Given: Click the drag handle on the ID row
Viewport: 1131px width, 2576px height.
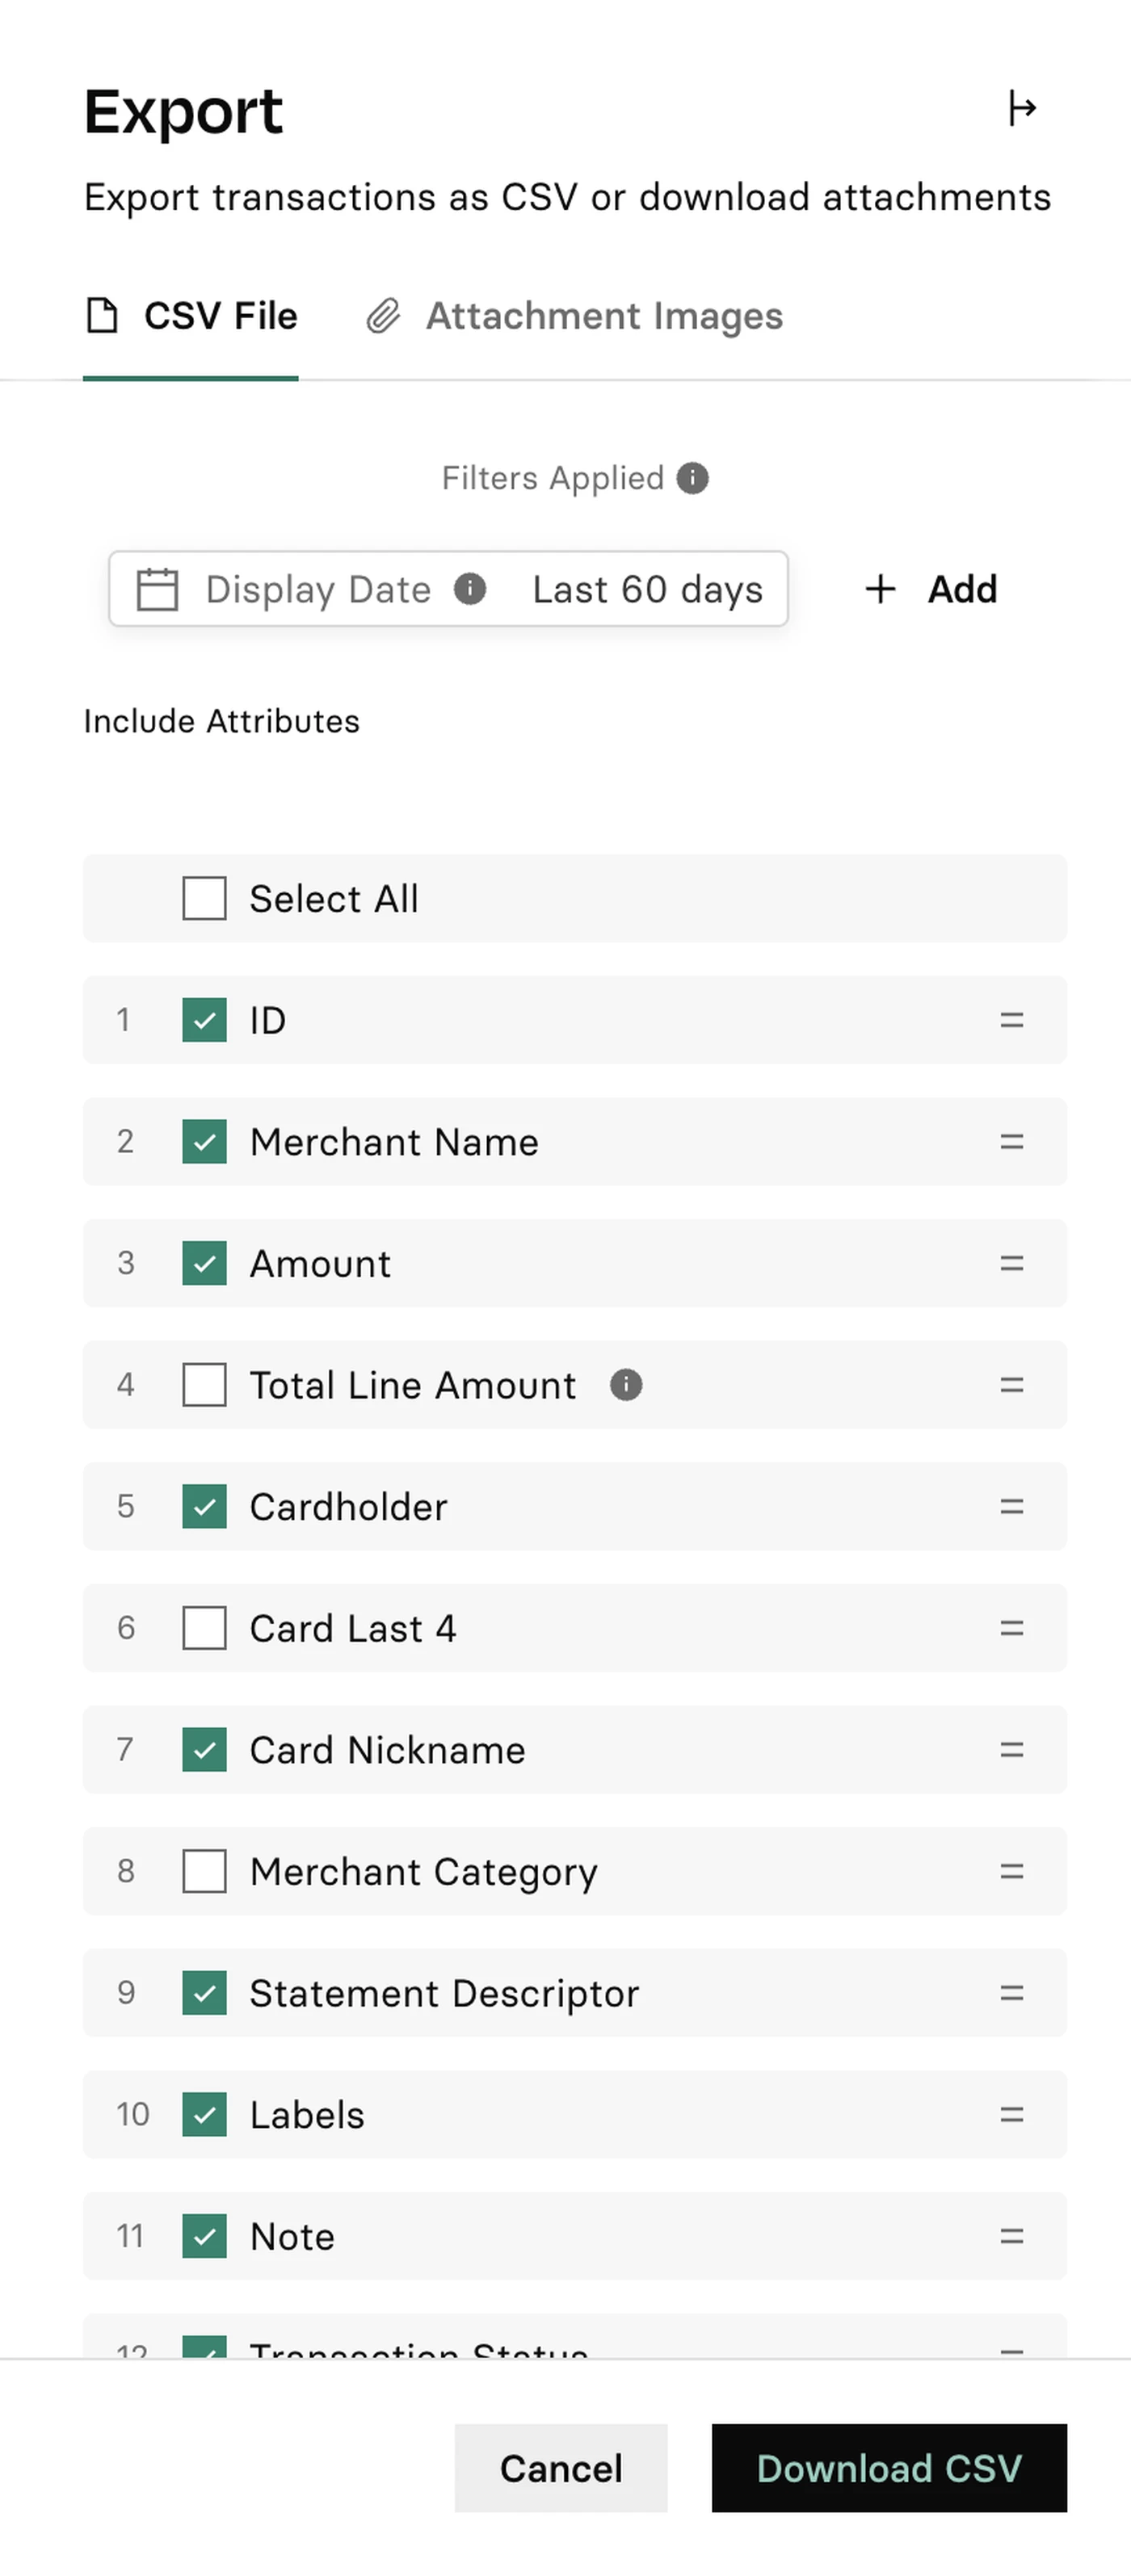Looking at the screenshot, I should coord(1011,1020).
